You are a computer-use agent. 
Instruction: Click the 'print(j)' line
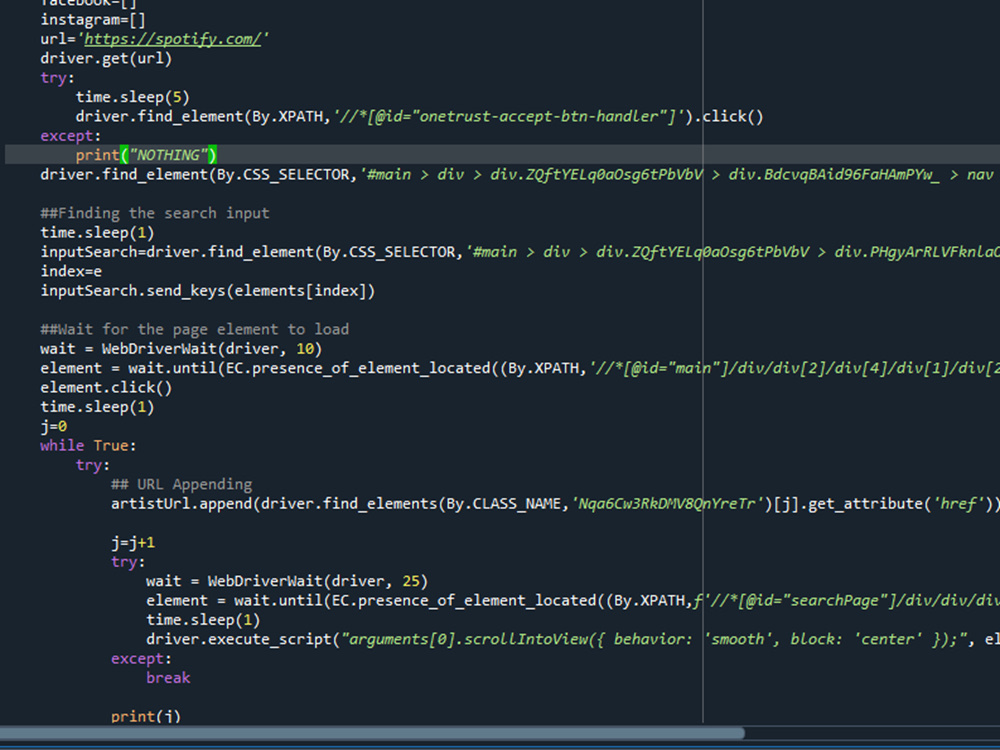pyautogui.click(x=146, y=716)
